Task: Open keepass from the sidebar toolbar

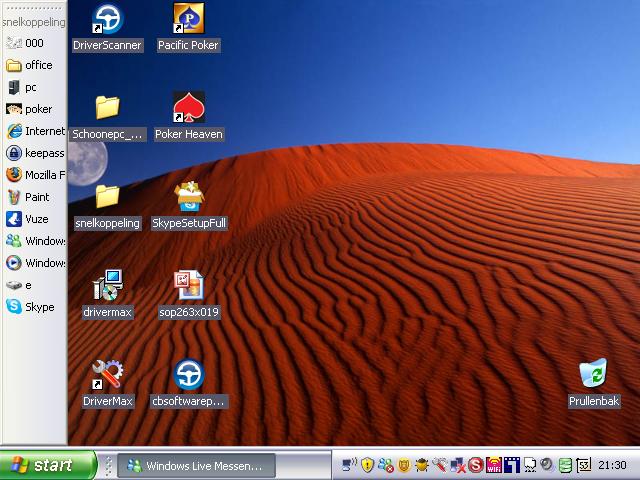Action: pyautogui.click(x=34, y=153)
